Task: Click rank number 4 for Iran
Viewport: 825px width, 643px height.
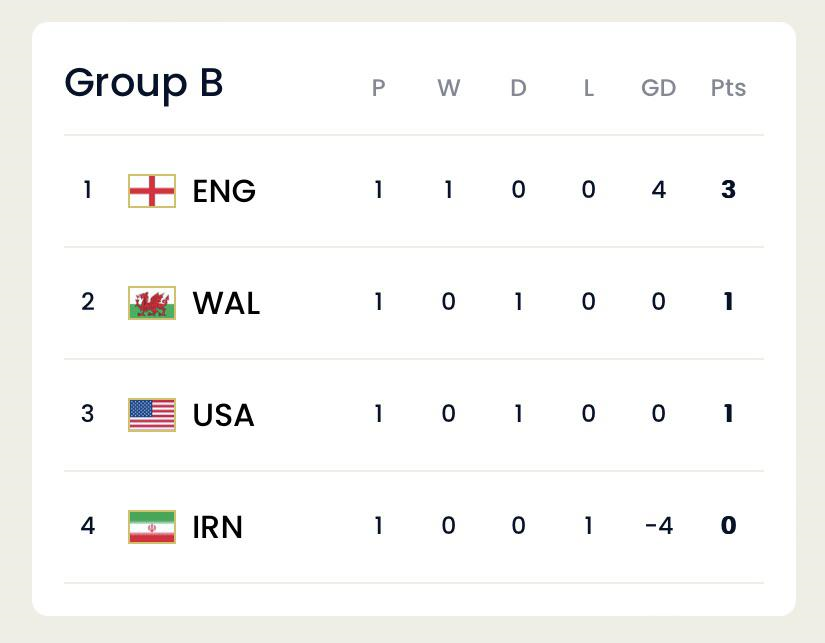Action: pos(88,525)
